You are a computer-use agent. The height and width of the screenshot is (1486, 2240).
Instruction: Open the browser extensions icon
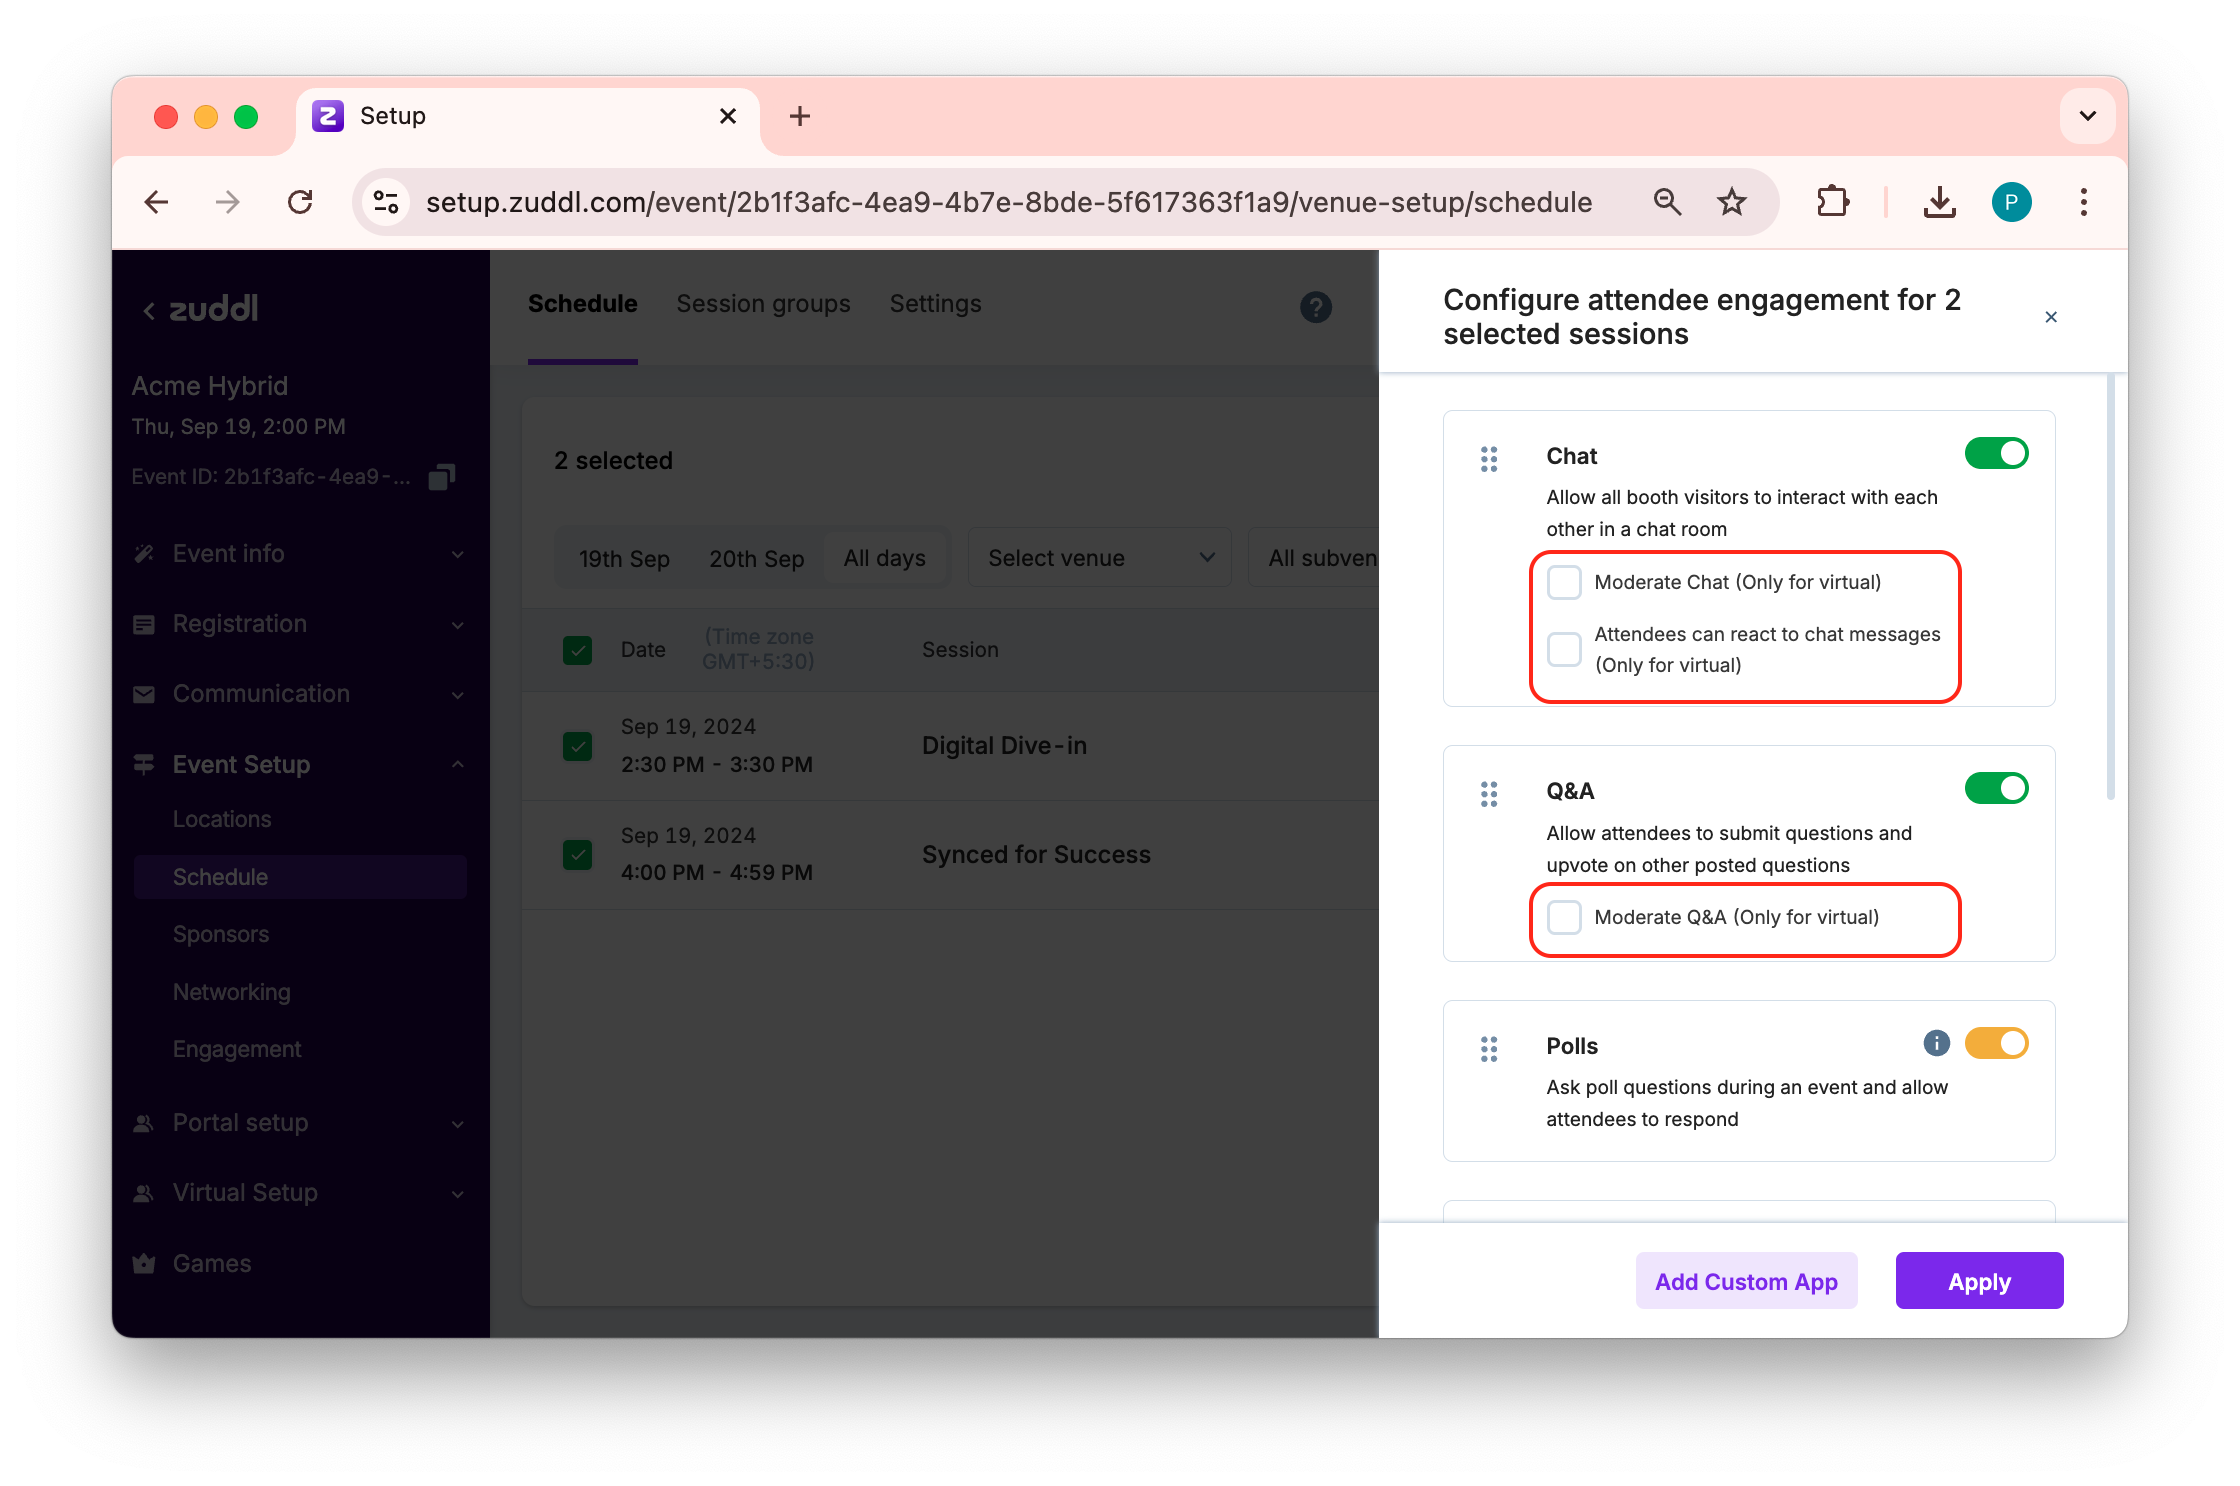click(1832, 203)
